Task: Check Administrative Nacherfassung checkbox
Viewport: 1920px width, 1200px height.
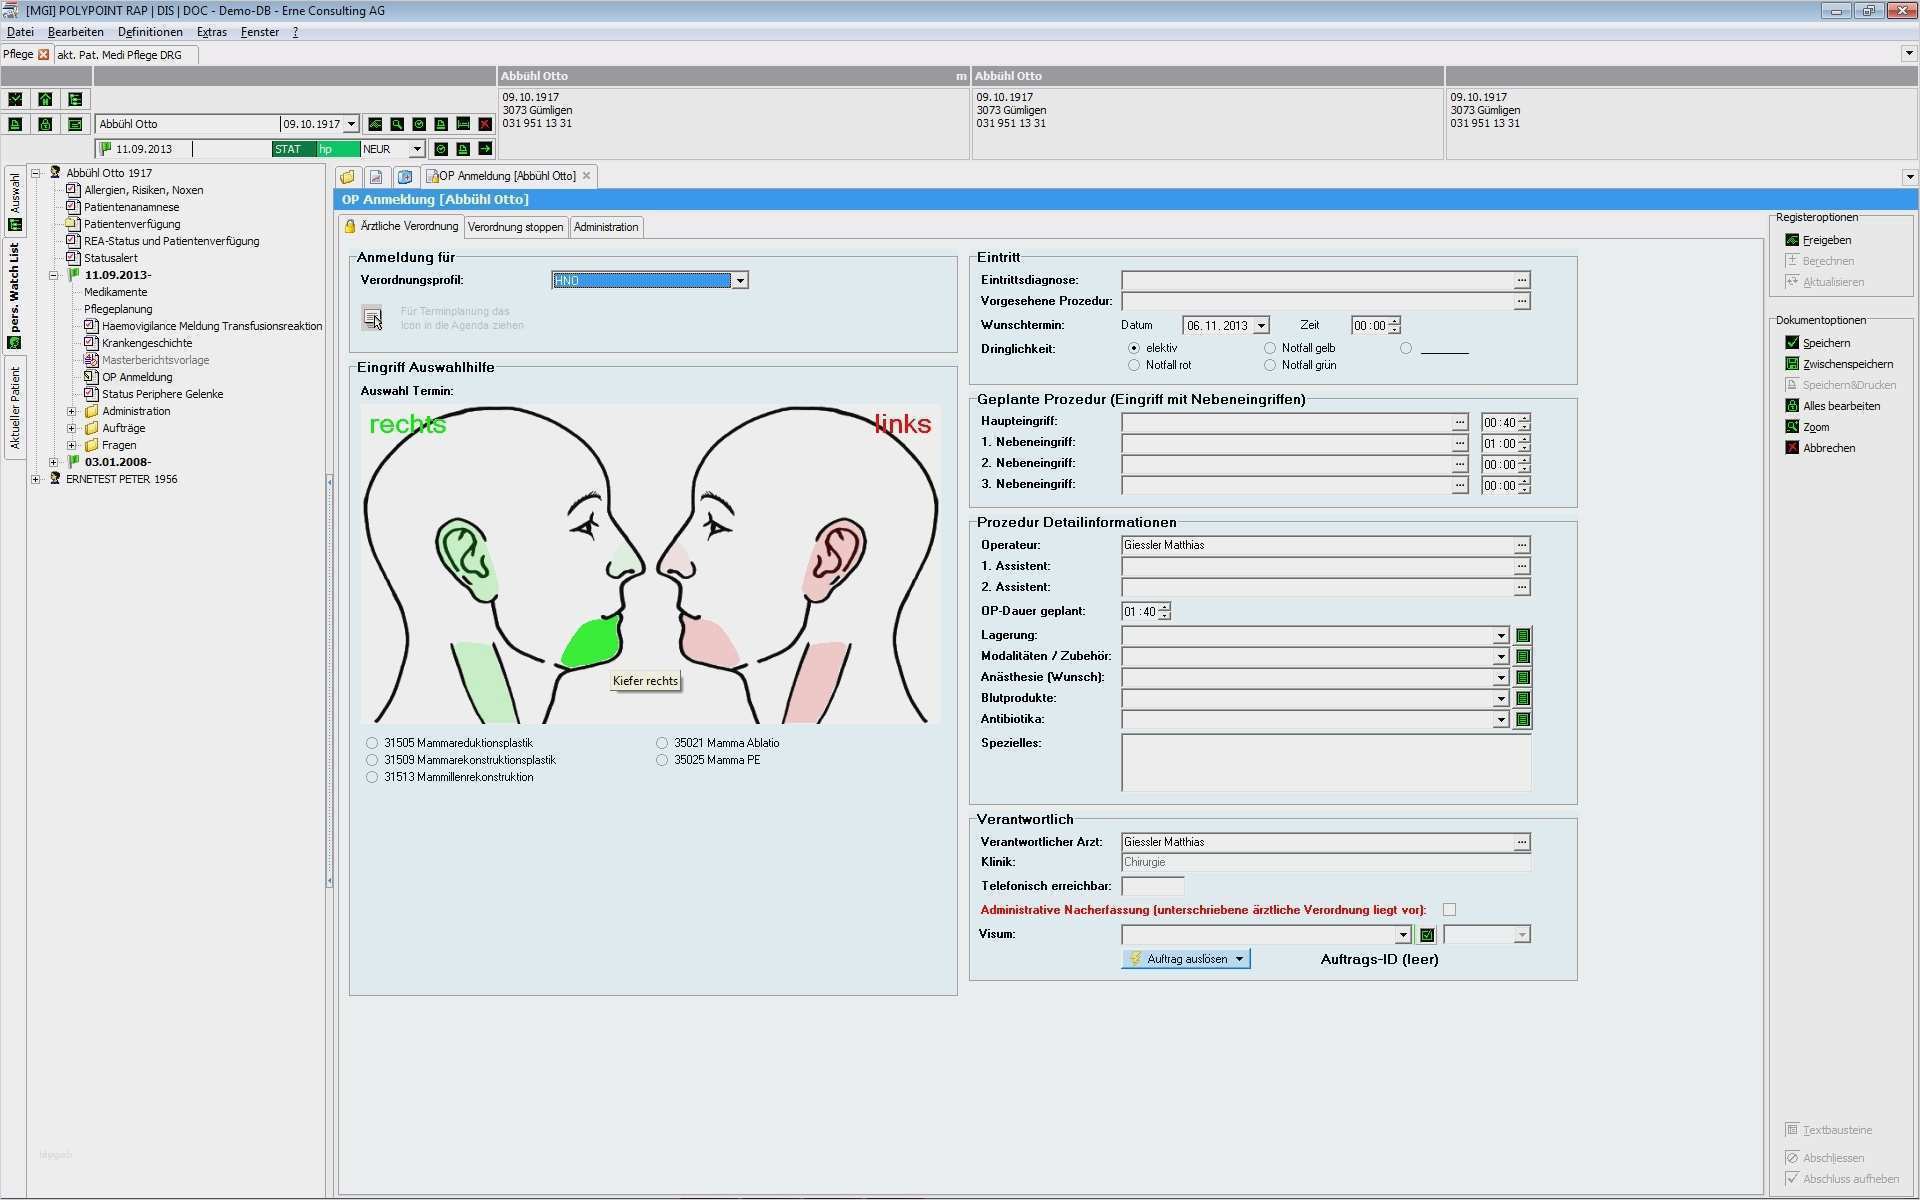Action: (x=1449, y=910)
